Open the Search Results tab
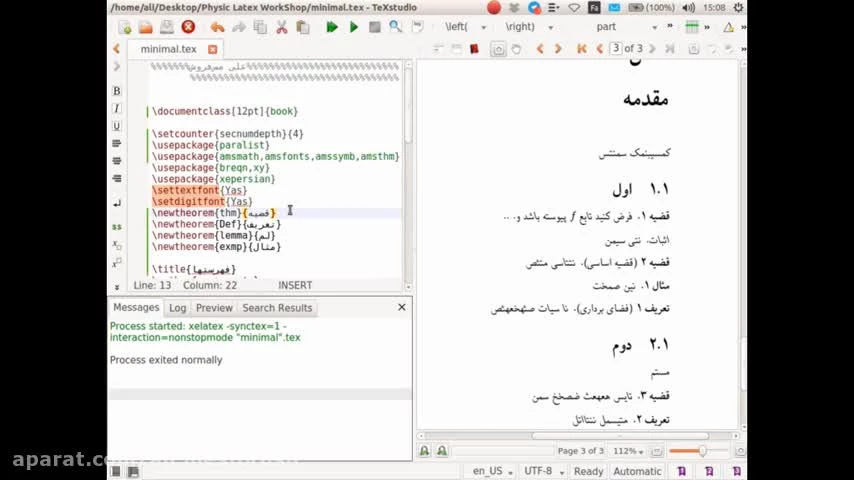854x480 pixels. click(277, 308)
